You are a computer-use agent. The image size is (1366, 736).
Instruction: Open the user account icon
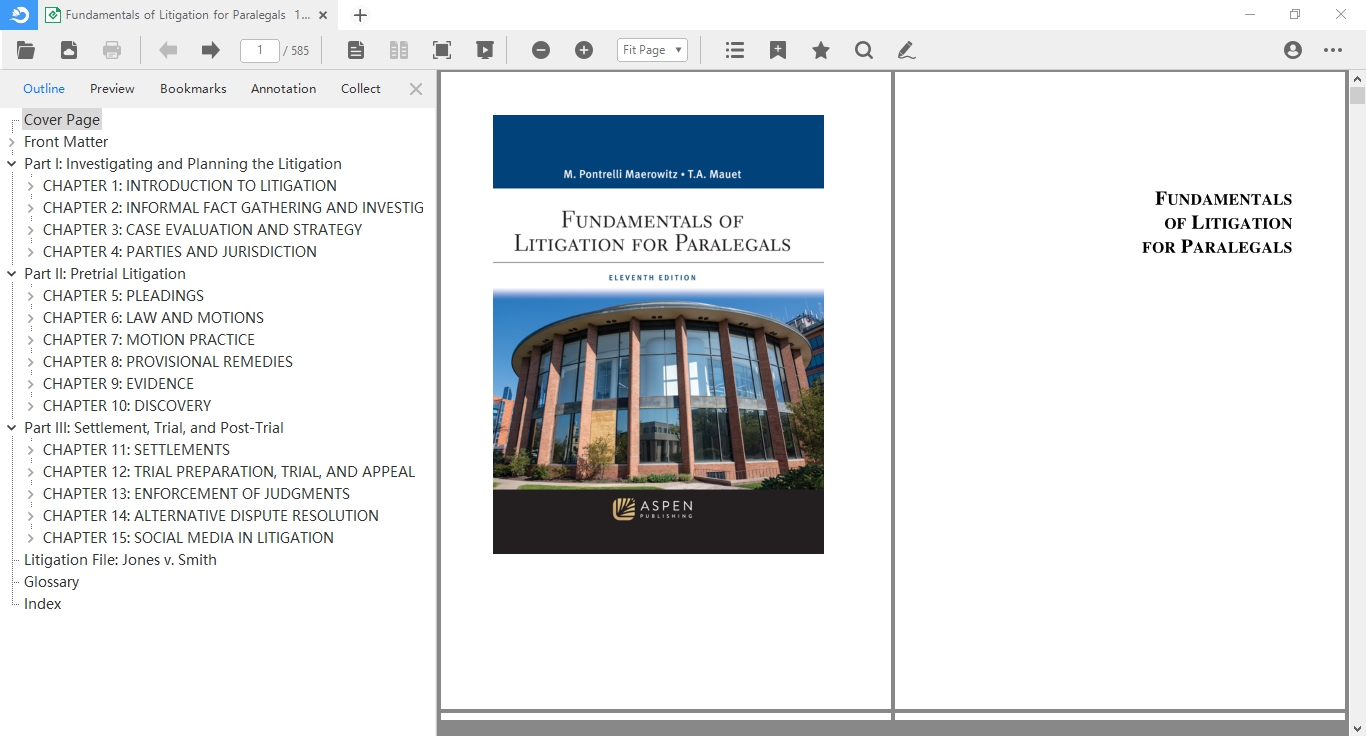click(1293, 50)
